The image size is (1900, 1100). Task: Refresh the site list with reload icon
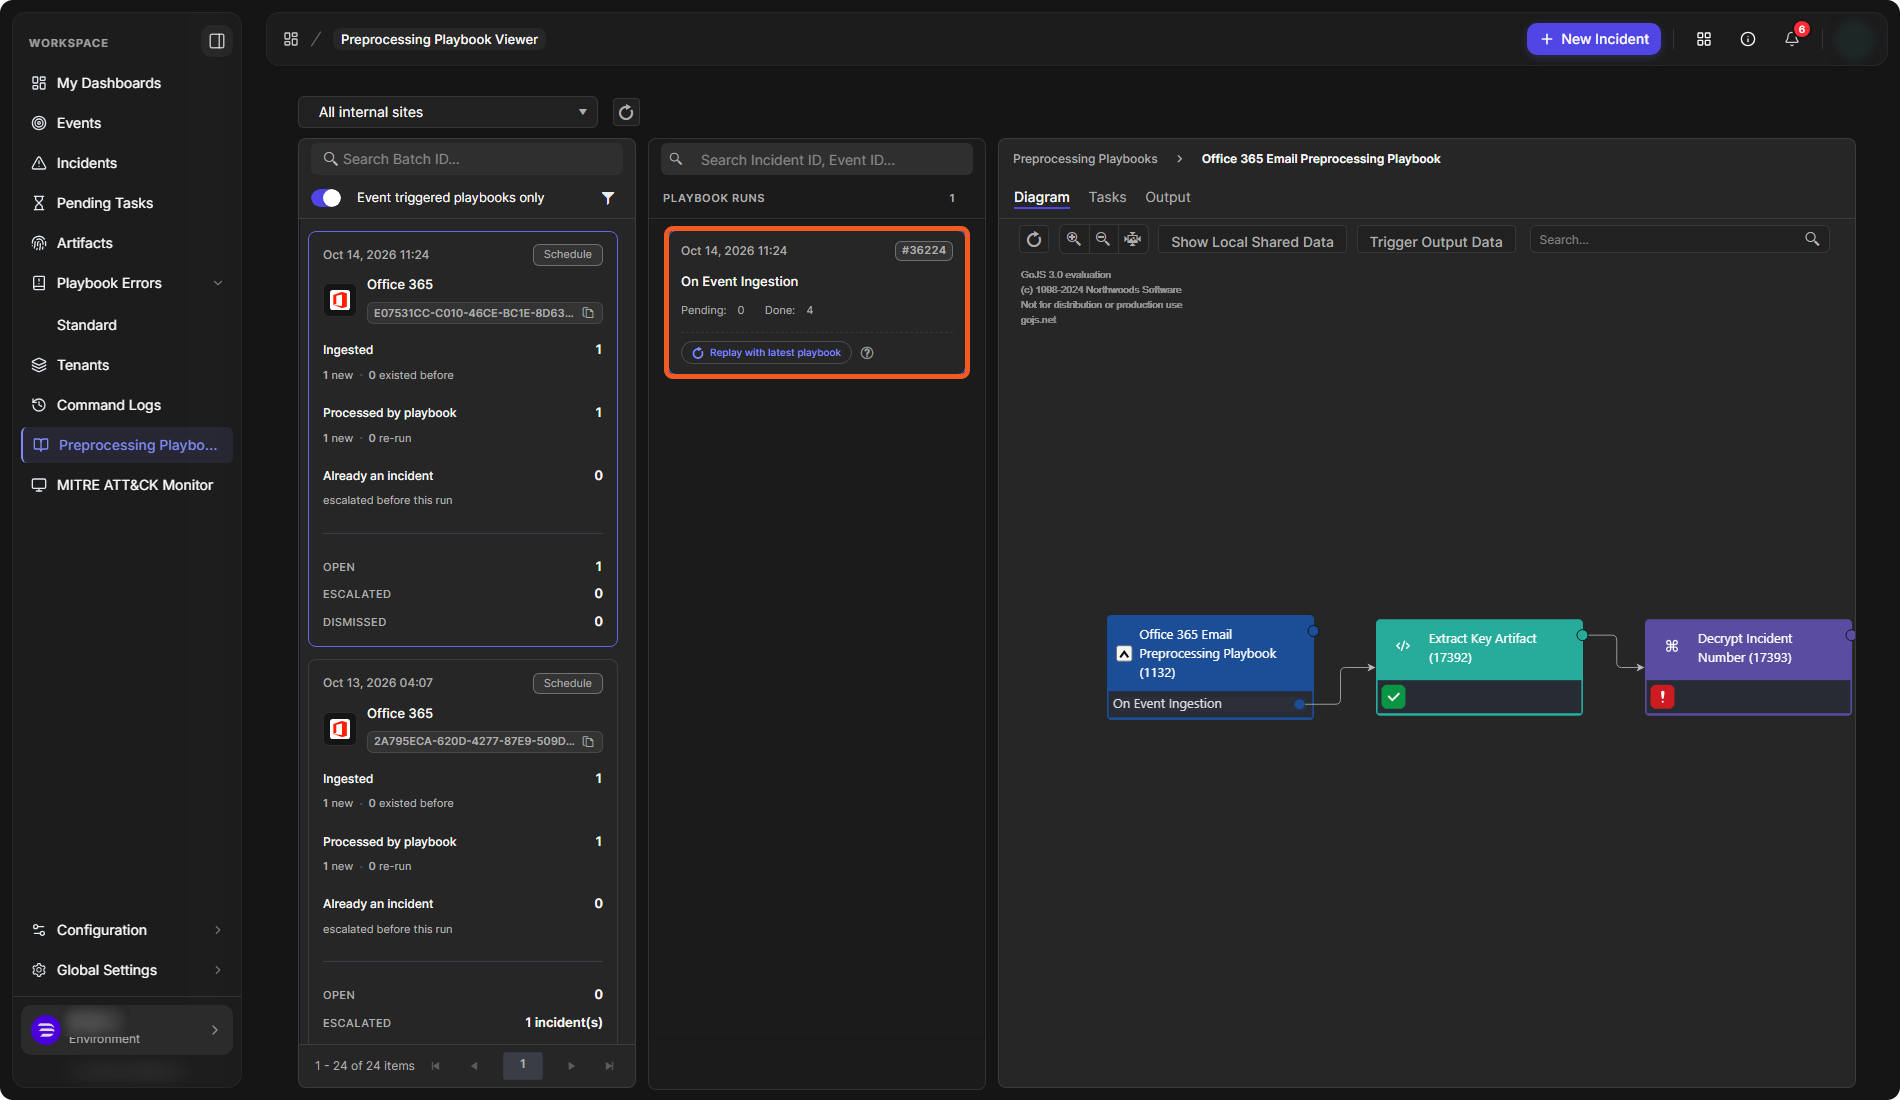pos(626,112)
